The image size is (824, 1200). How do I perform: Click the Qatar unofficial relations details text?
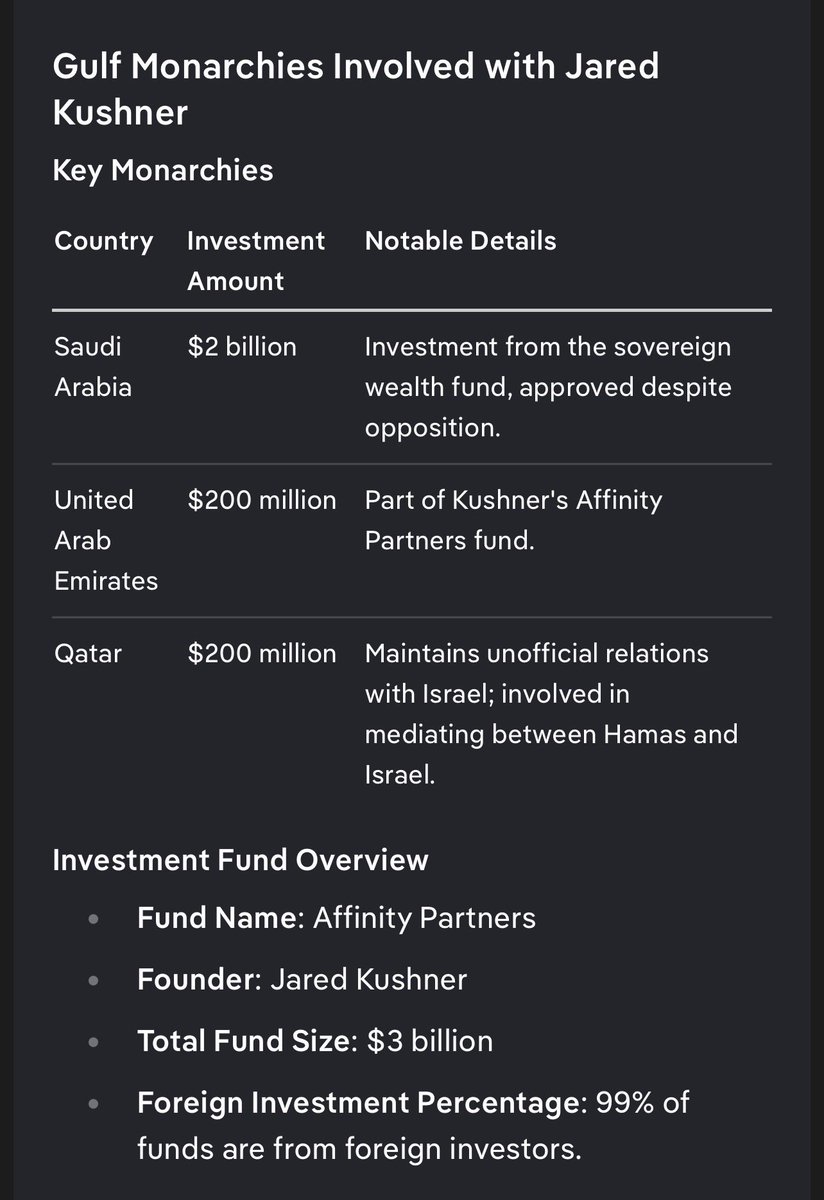551,714
